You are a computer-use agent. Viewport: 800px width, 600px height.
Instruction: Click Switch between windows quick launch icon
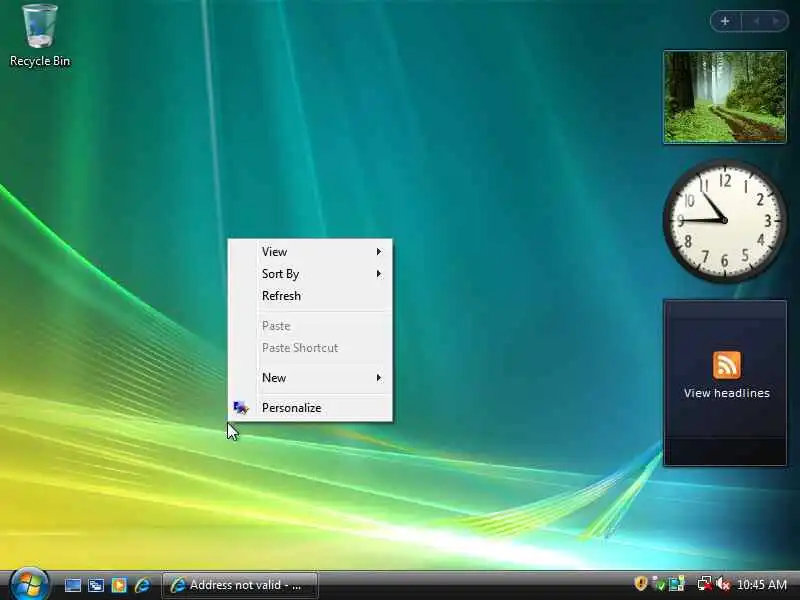[x=96, y=585]
